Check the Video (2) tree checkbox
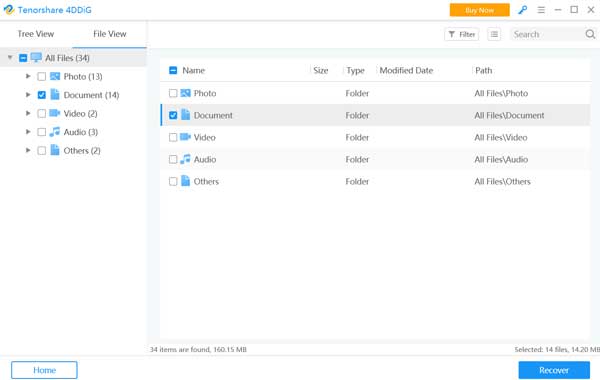Image resolution: width=600 pixels, height=380 pixels. click(x=42, y=113)
